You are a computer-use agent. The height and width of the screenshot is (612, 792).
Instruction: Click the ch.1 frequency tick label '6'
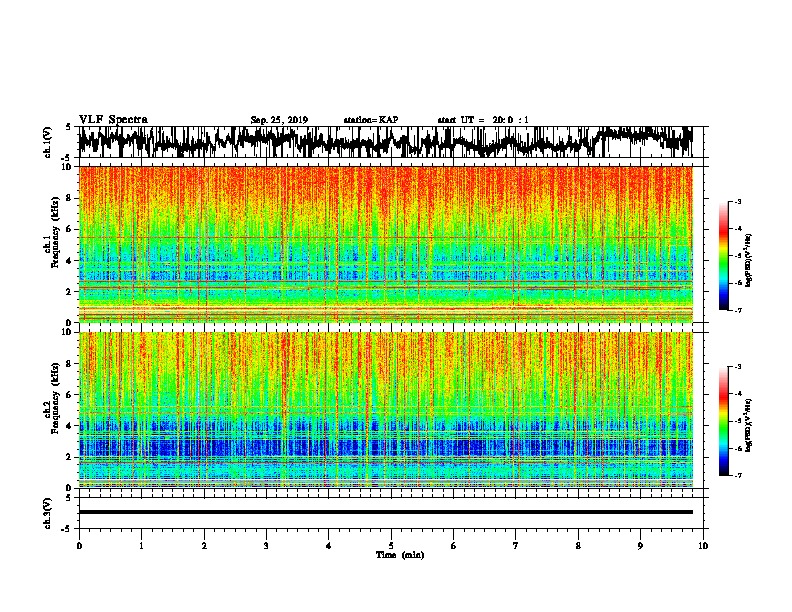coord(69,229)
